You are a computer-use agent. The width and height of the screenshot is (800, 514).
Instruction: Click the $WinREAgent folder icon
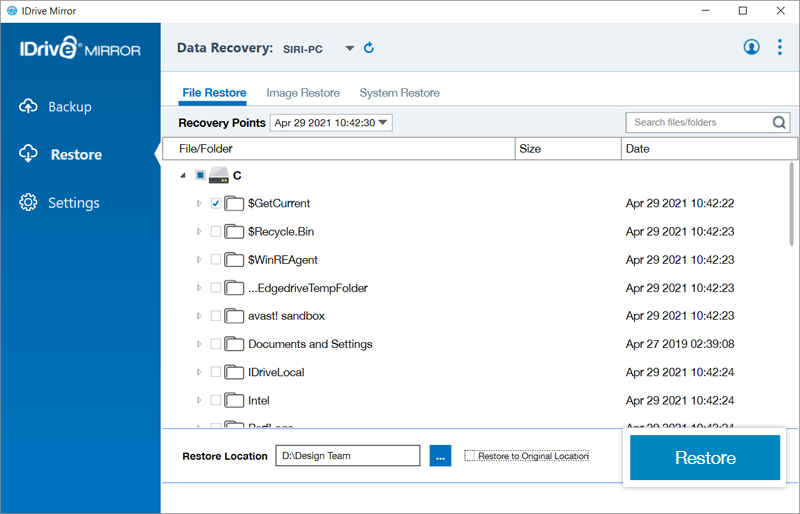pos(234,260)
